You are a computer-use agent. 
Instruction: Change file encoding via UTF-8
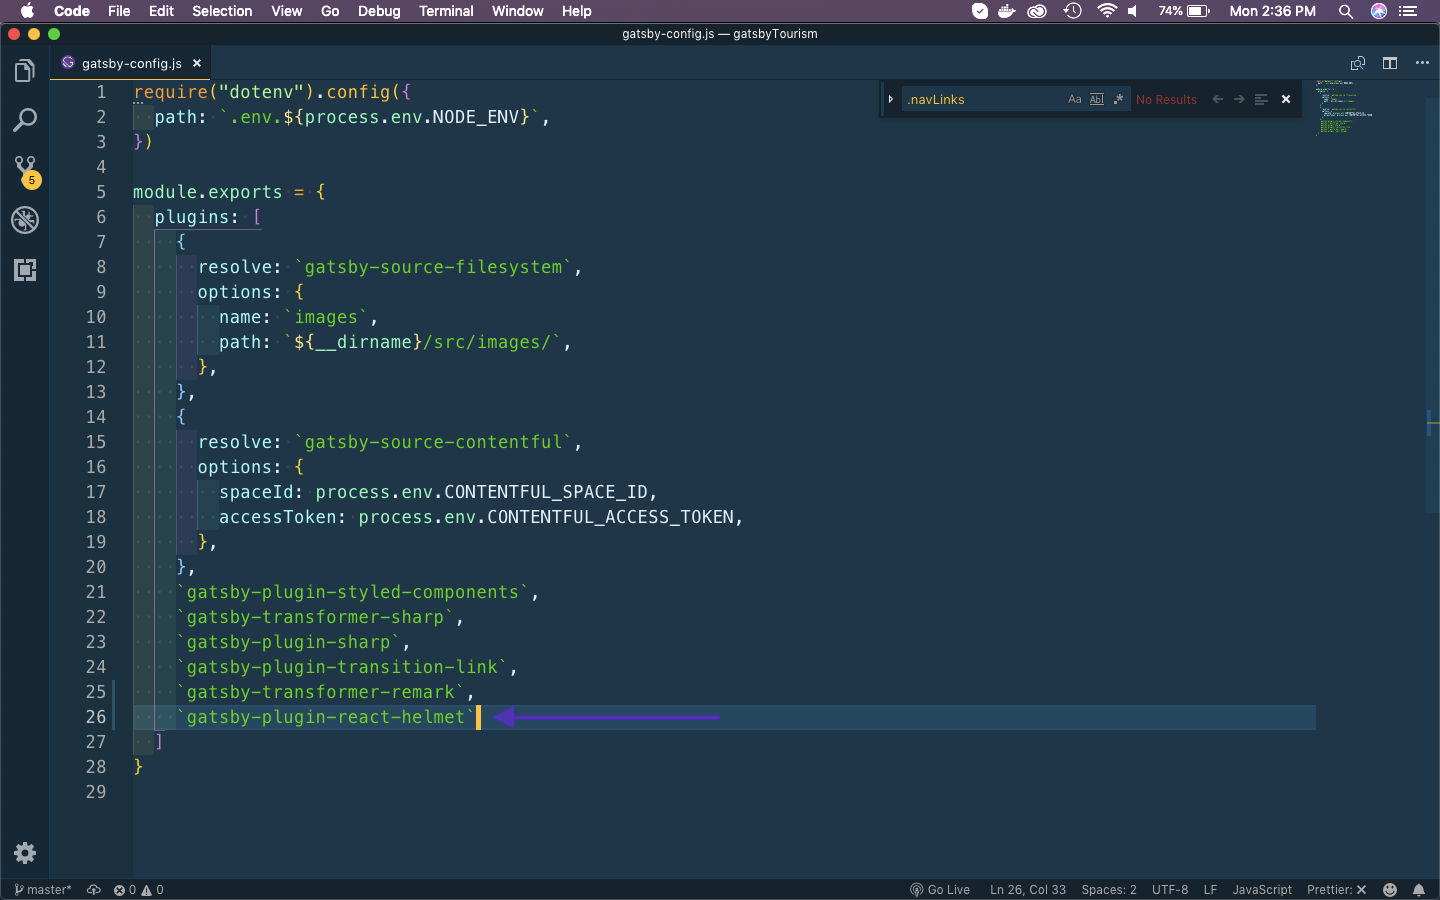point(1170,890)
